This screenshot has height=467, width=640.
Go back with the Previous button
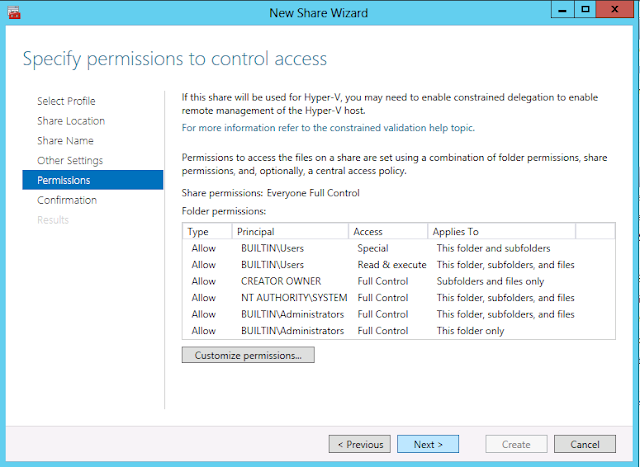point(360,444)
